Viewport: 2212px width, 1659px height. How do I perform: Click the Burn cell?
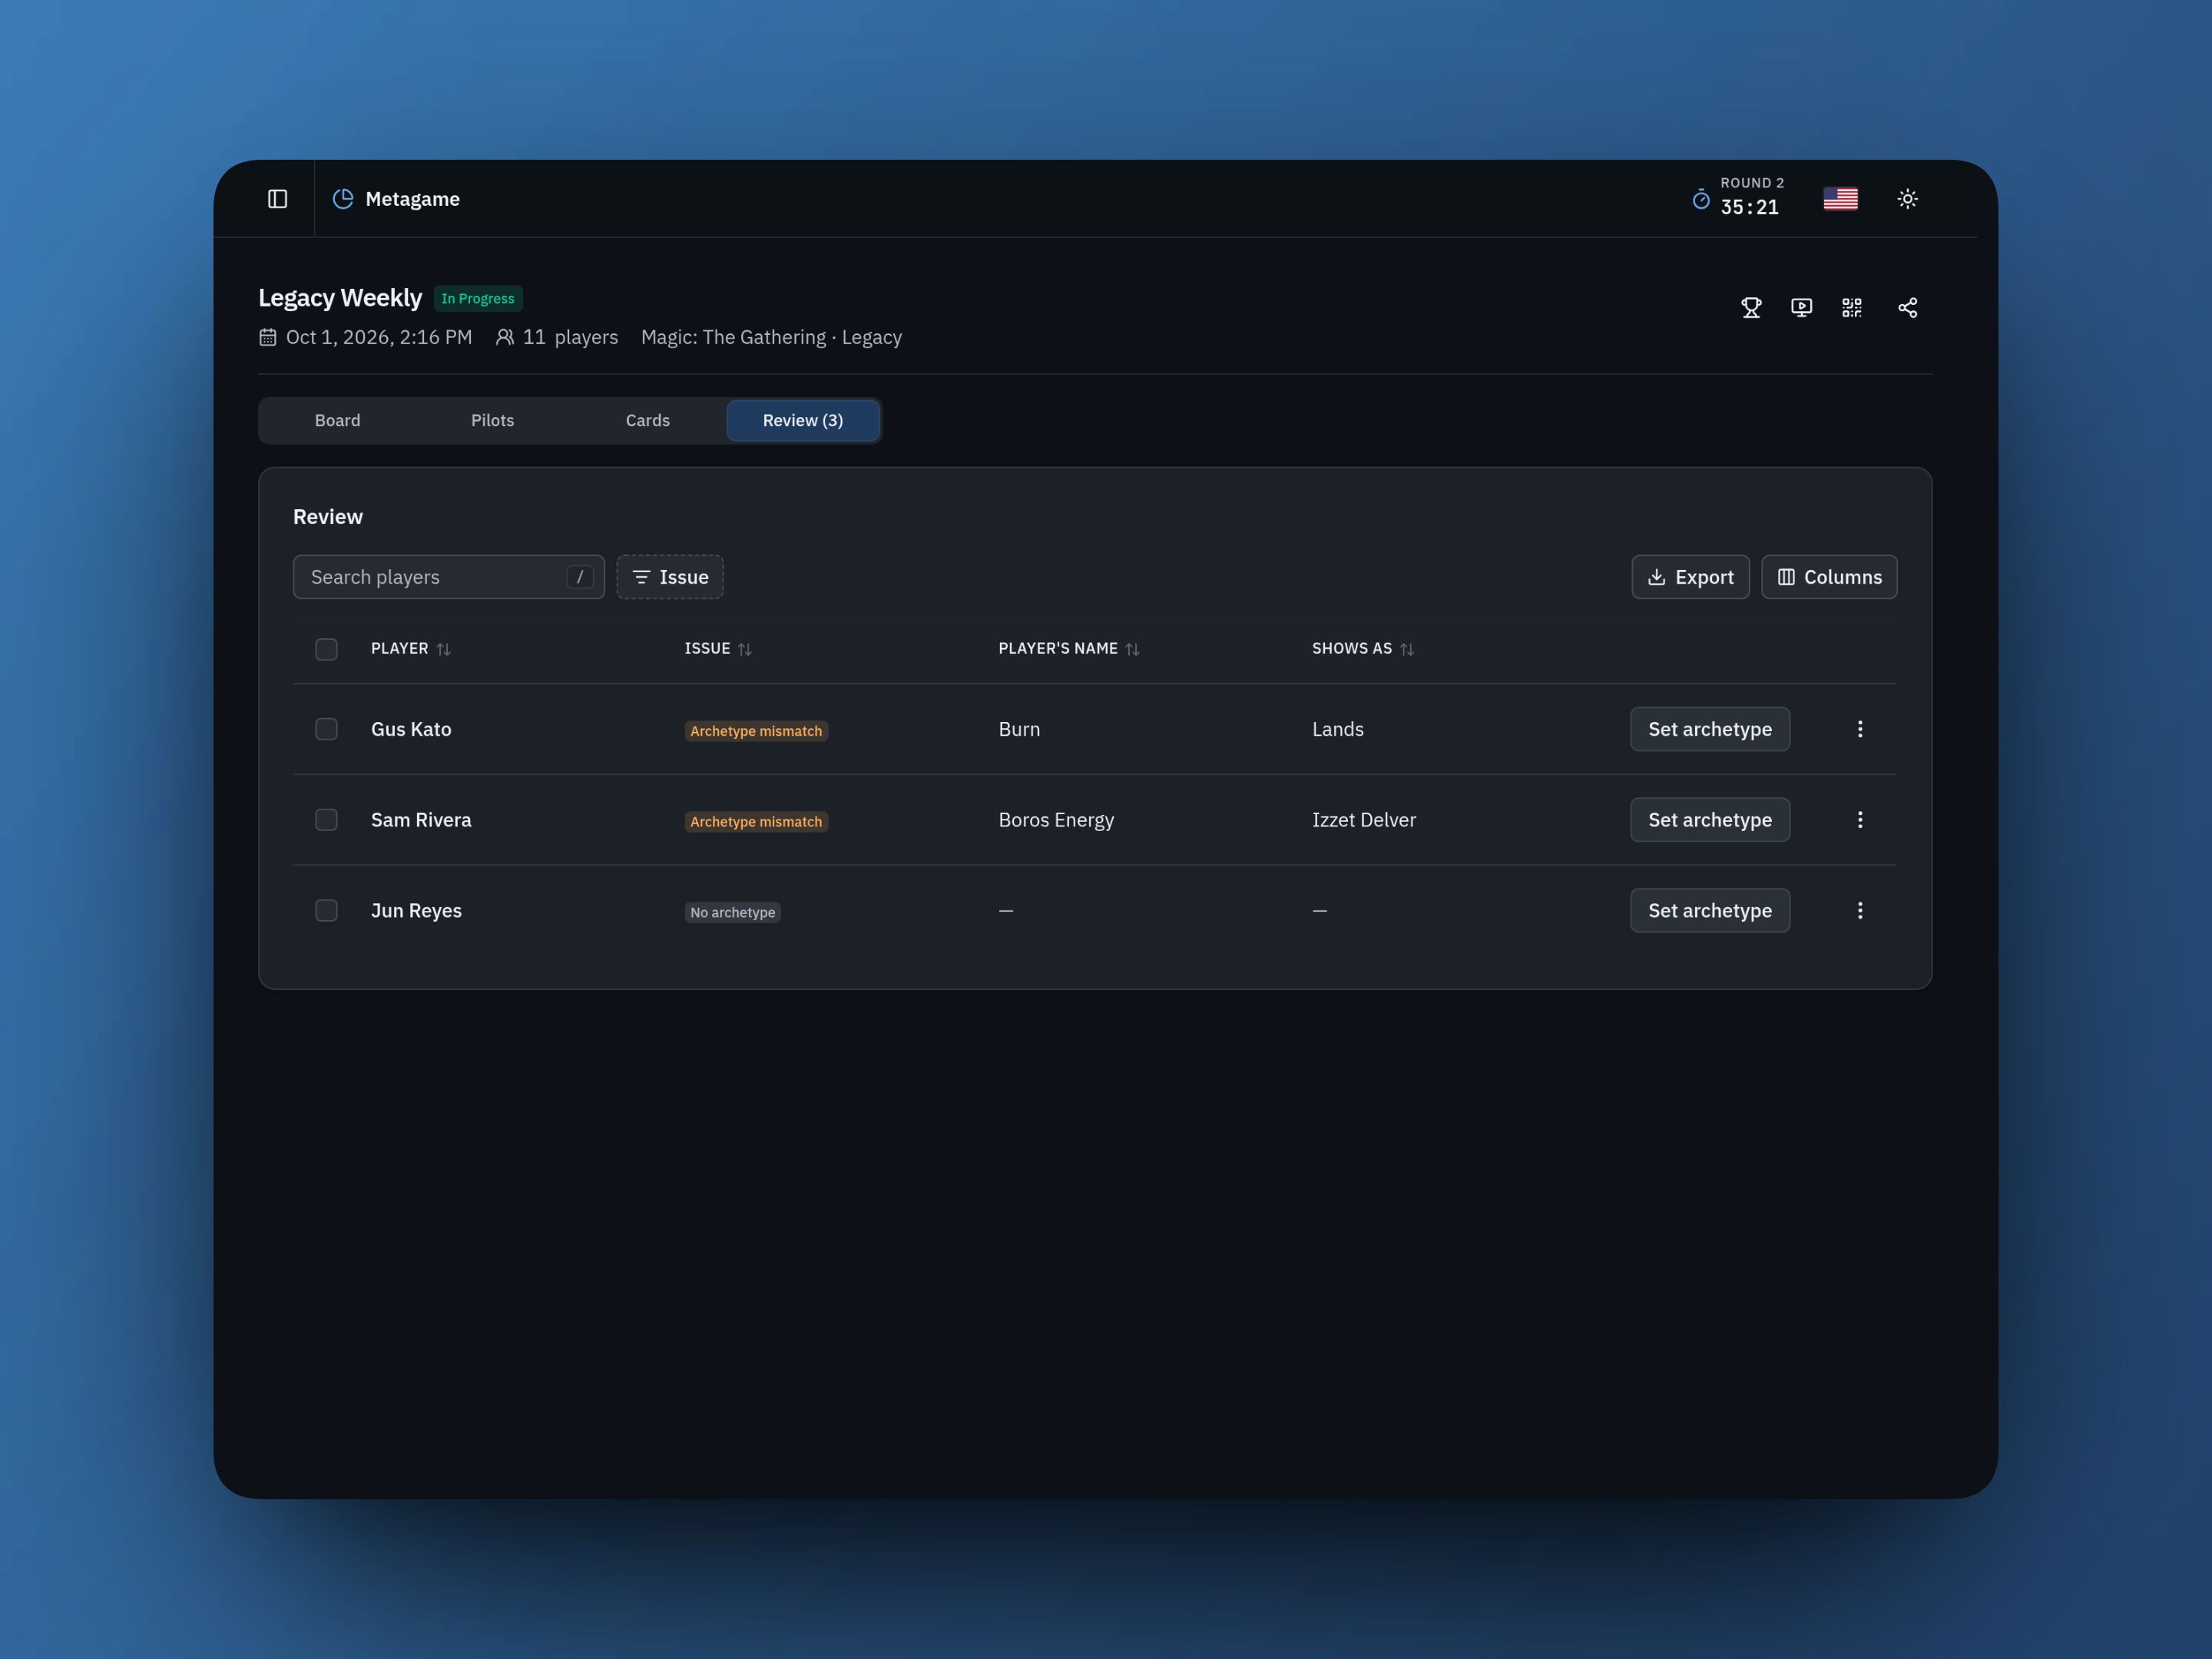(1019, 729)
